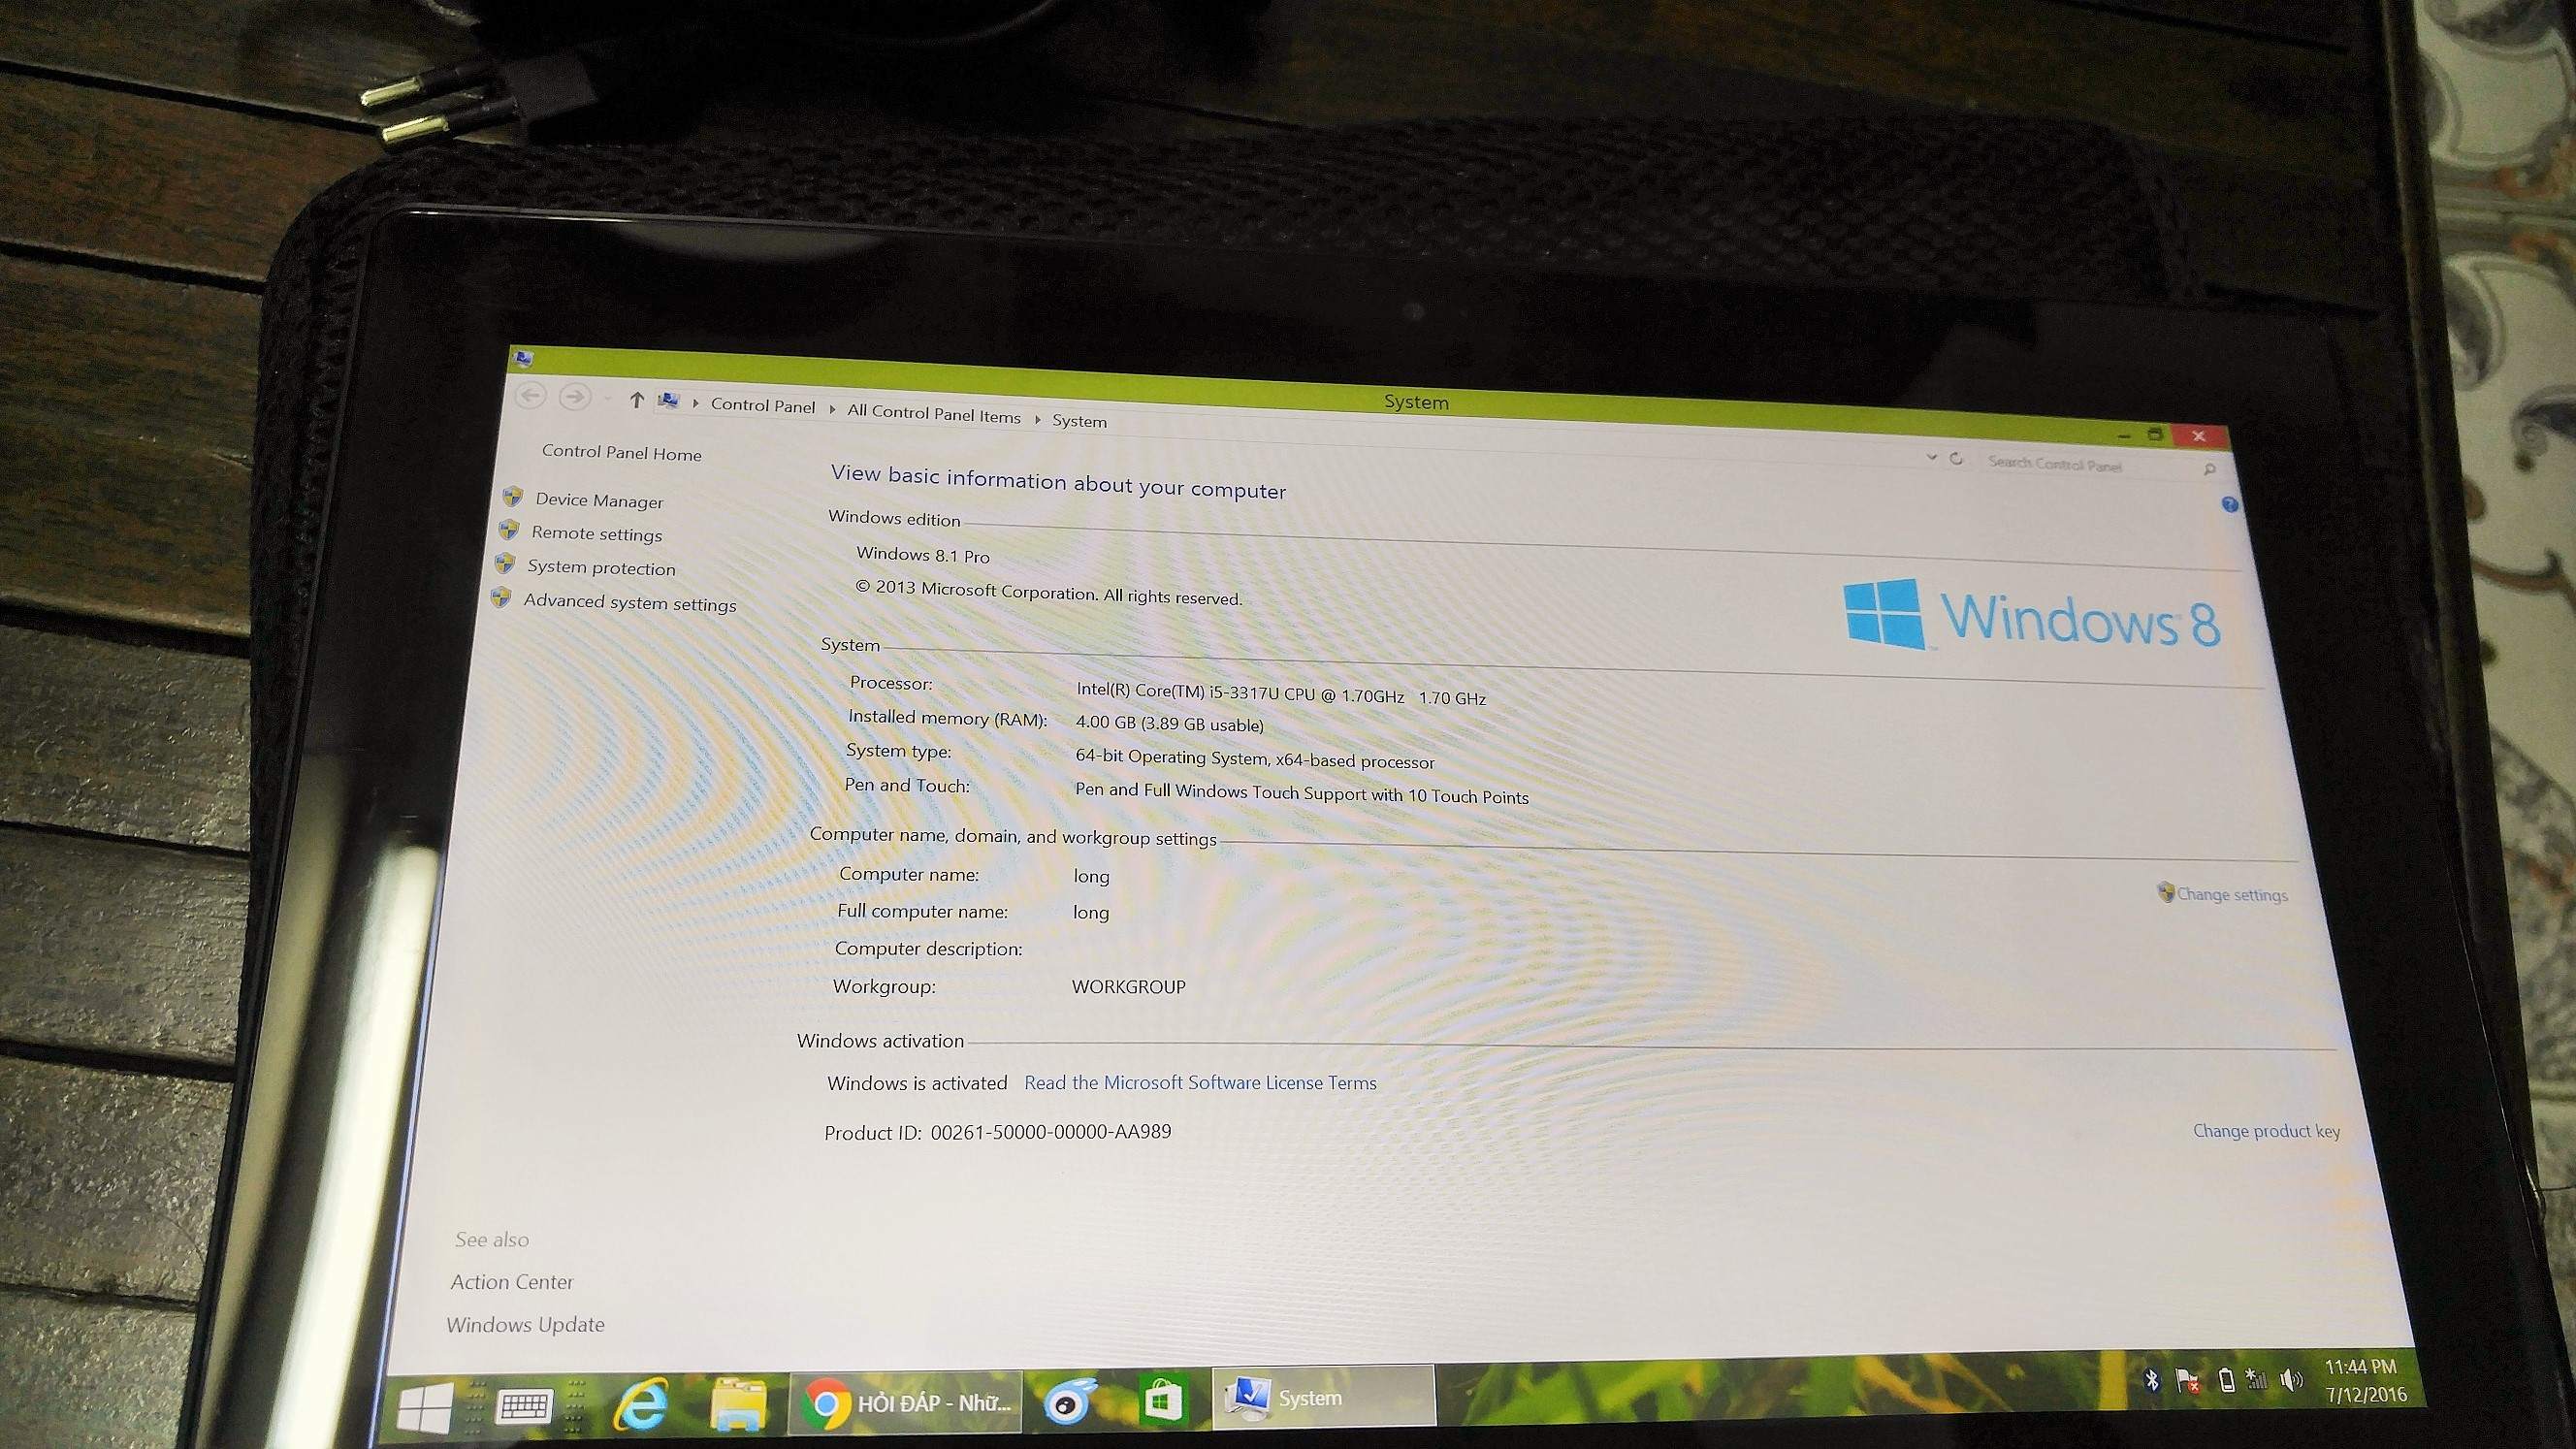2576x1449 pixels.
Task: Open Advanced system settings
Action: 629,603
